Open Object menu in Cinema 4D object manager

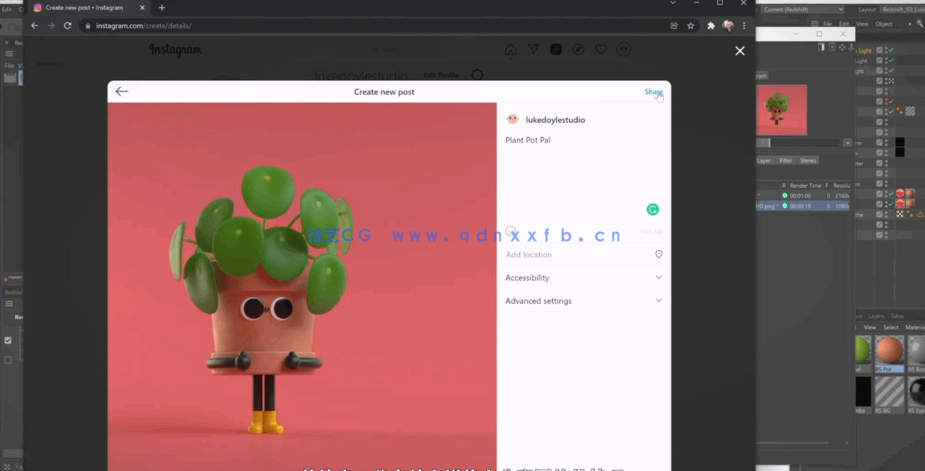coord(884,24)
